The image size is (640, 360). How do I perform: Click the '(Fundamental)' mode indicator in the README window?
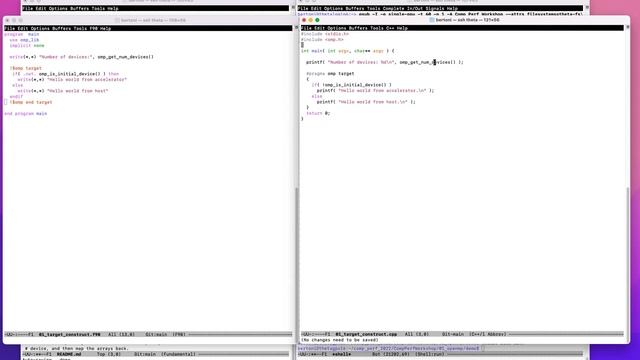pos(178,354)
